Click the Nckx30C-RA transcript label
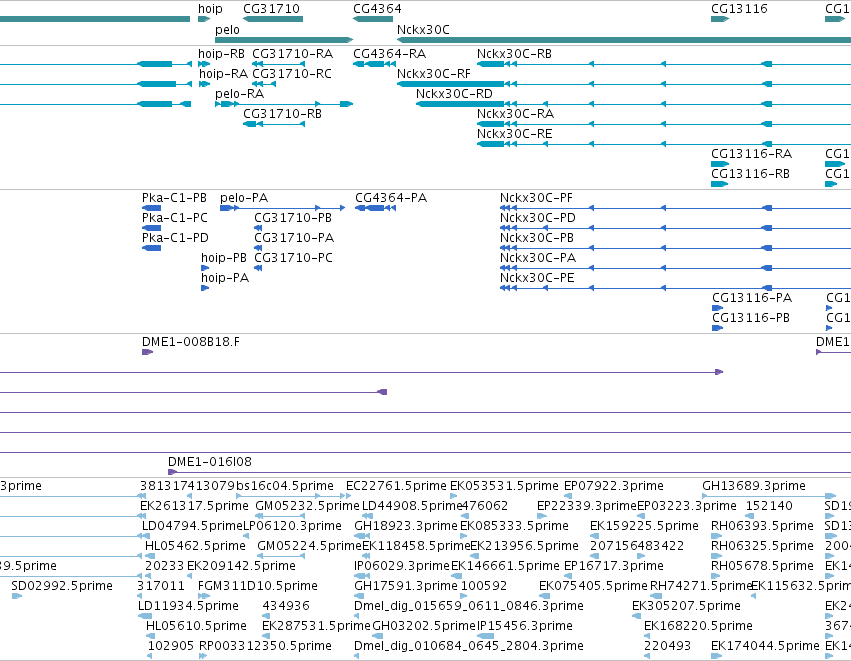The image size is (851, 661). tap(516, 114)
